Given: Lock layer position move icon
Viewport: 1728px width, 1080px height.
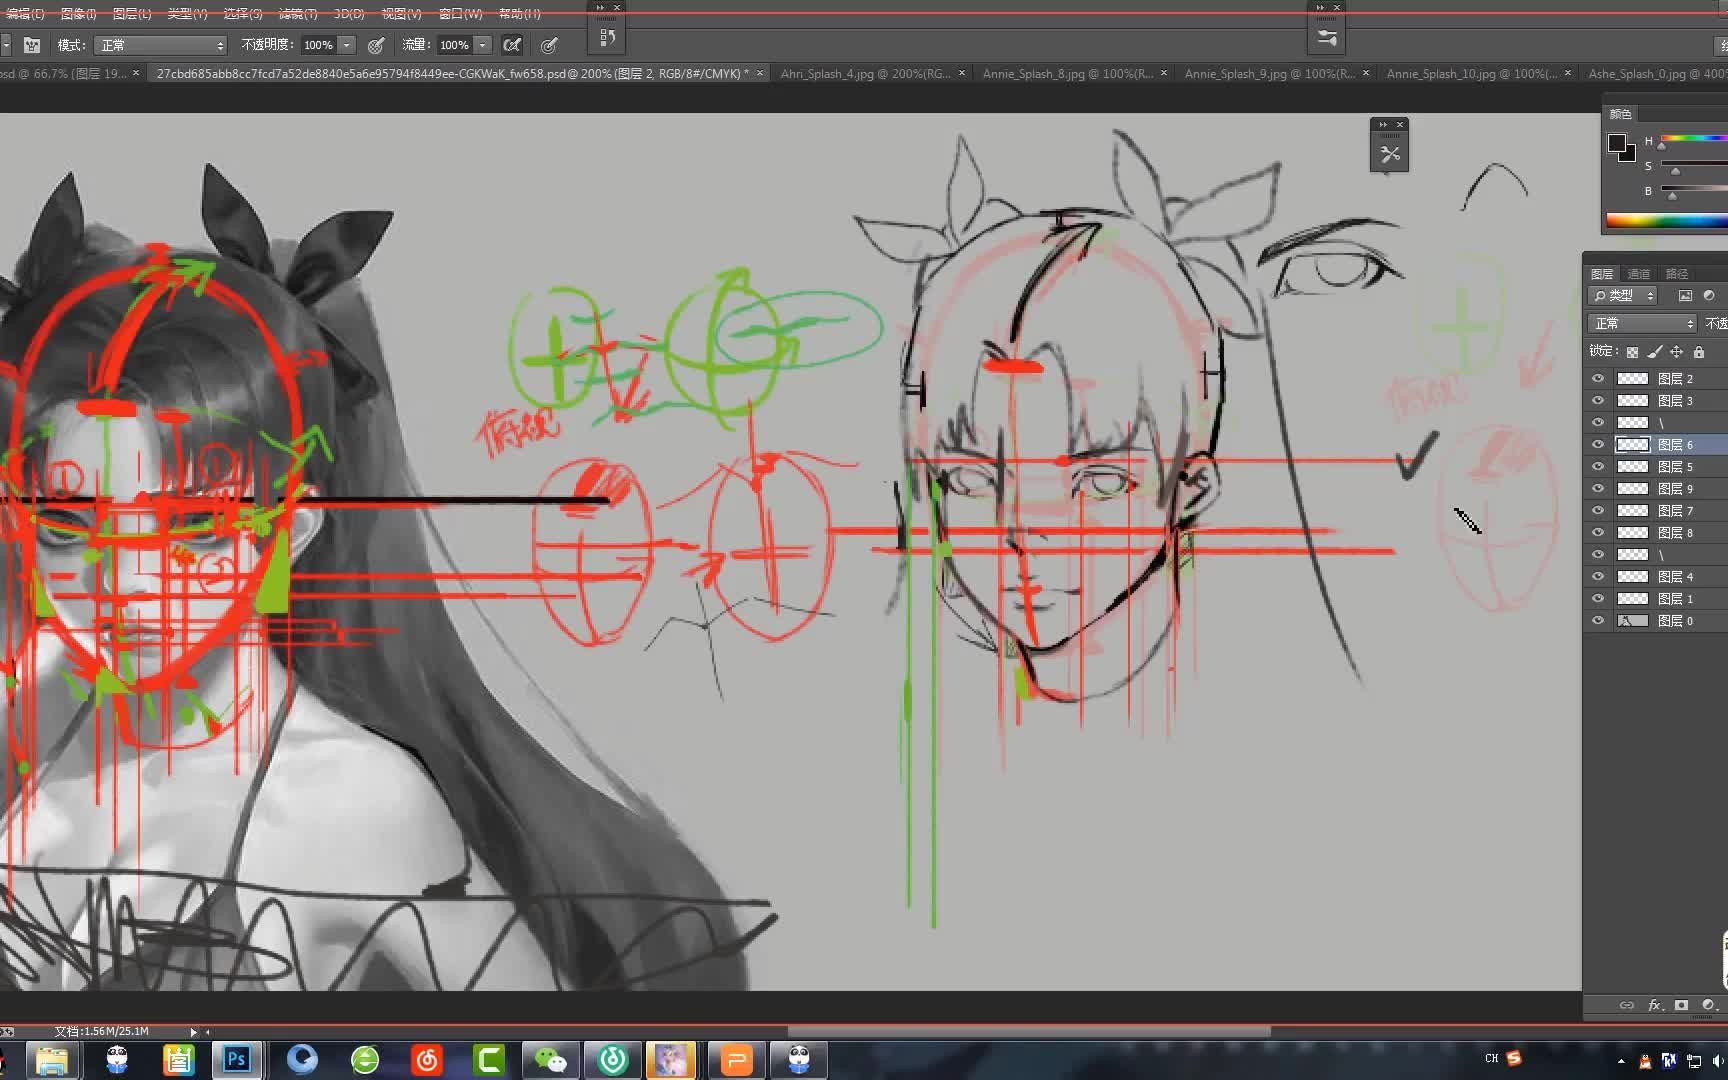Looking at the screenshot, I should pyautogui.click(x=1676, y=352).
